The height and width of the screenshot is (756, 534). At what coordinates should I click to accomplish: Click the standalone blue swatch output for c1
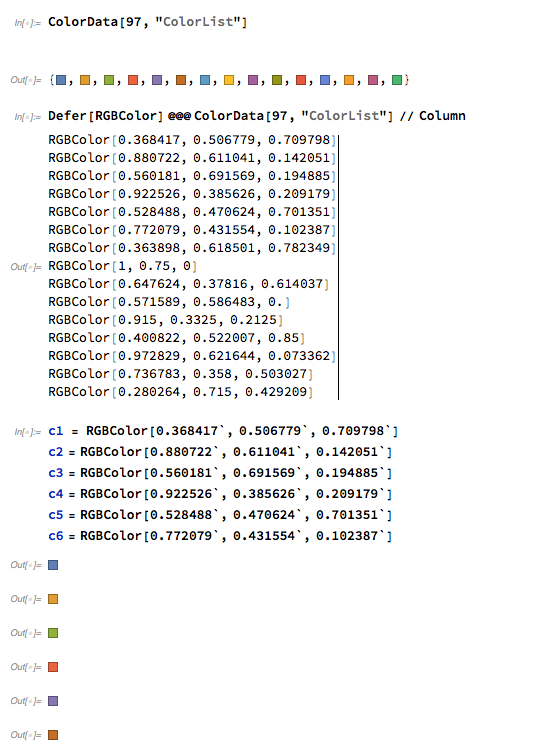(53, 565)
